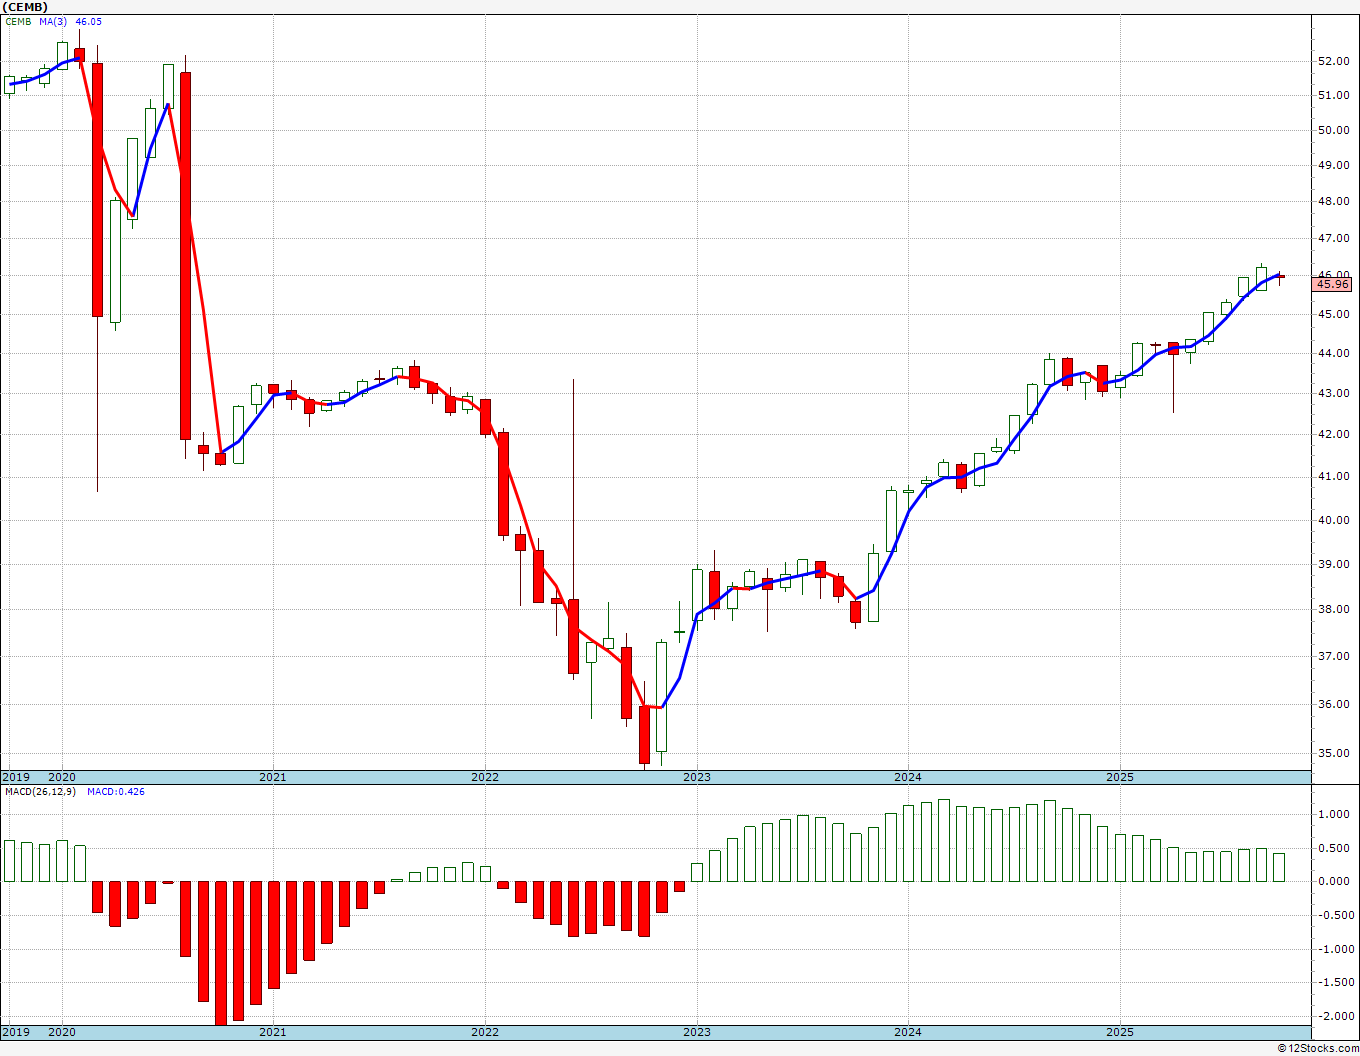The image size is (1360, 1056).
Task: Click the 37.00 price axis label
Action: pos(1334,656)
